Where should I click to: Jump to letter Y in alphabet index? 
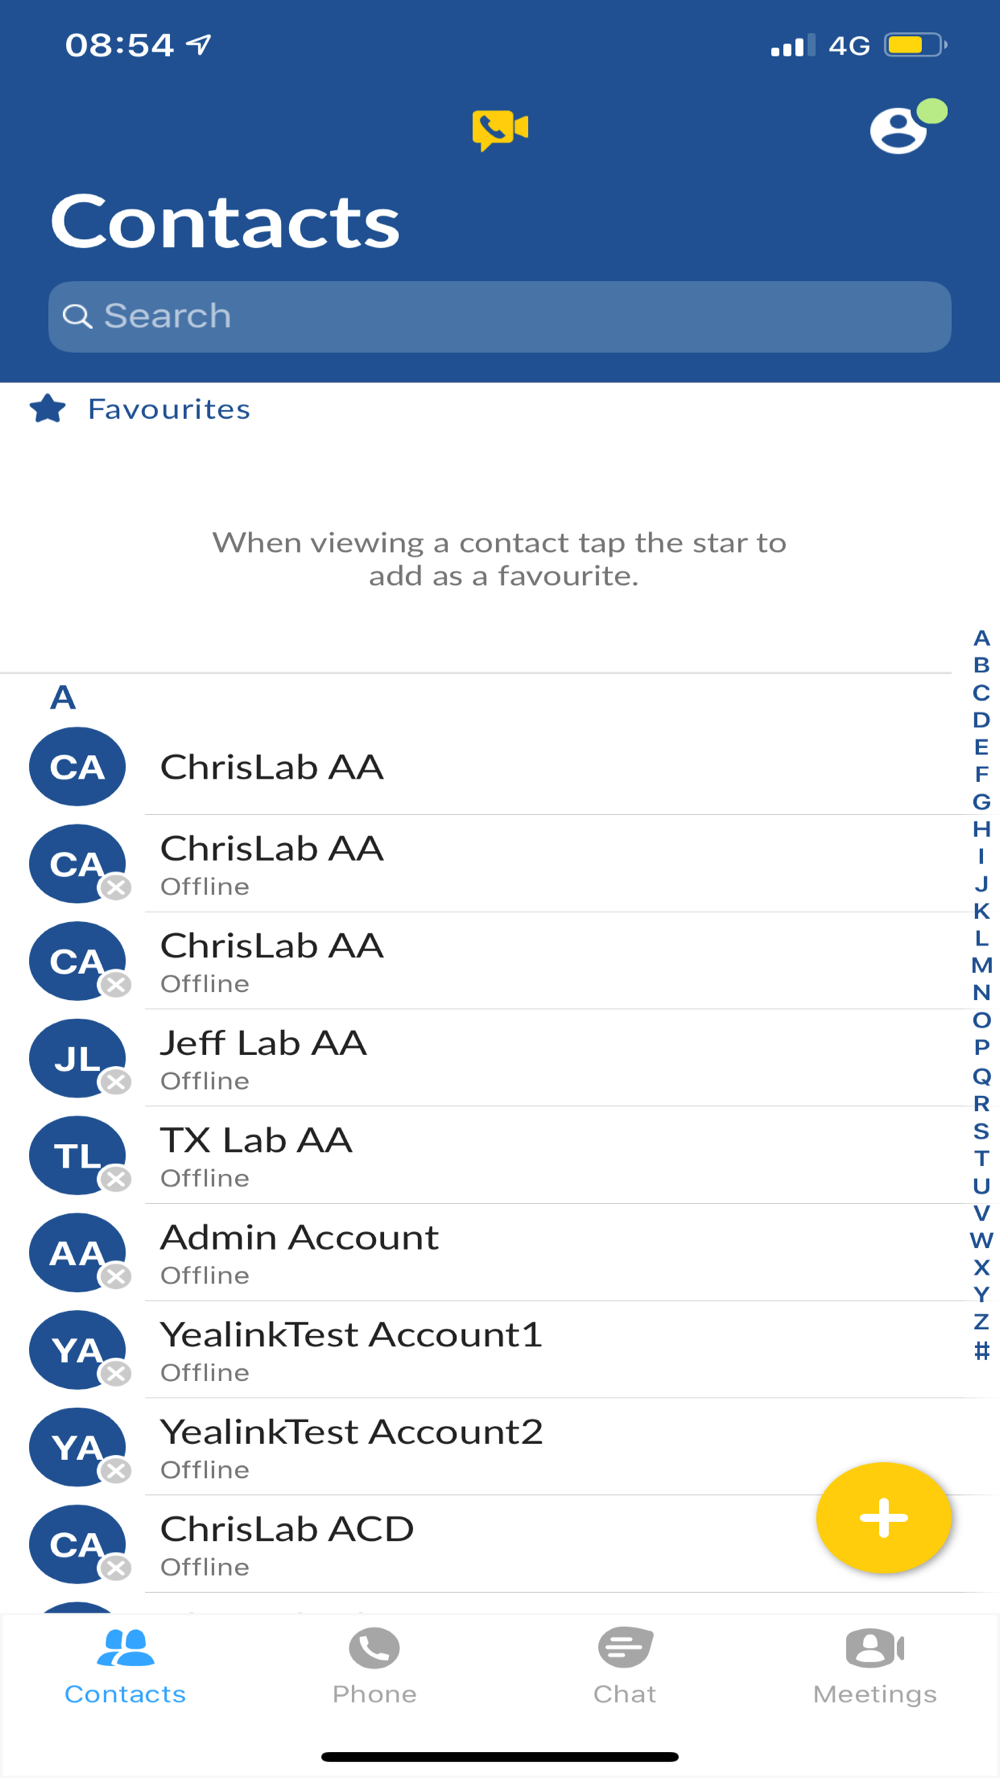(982, 1294)
